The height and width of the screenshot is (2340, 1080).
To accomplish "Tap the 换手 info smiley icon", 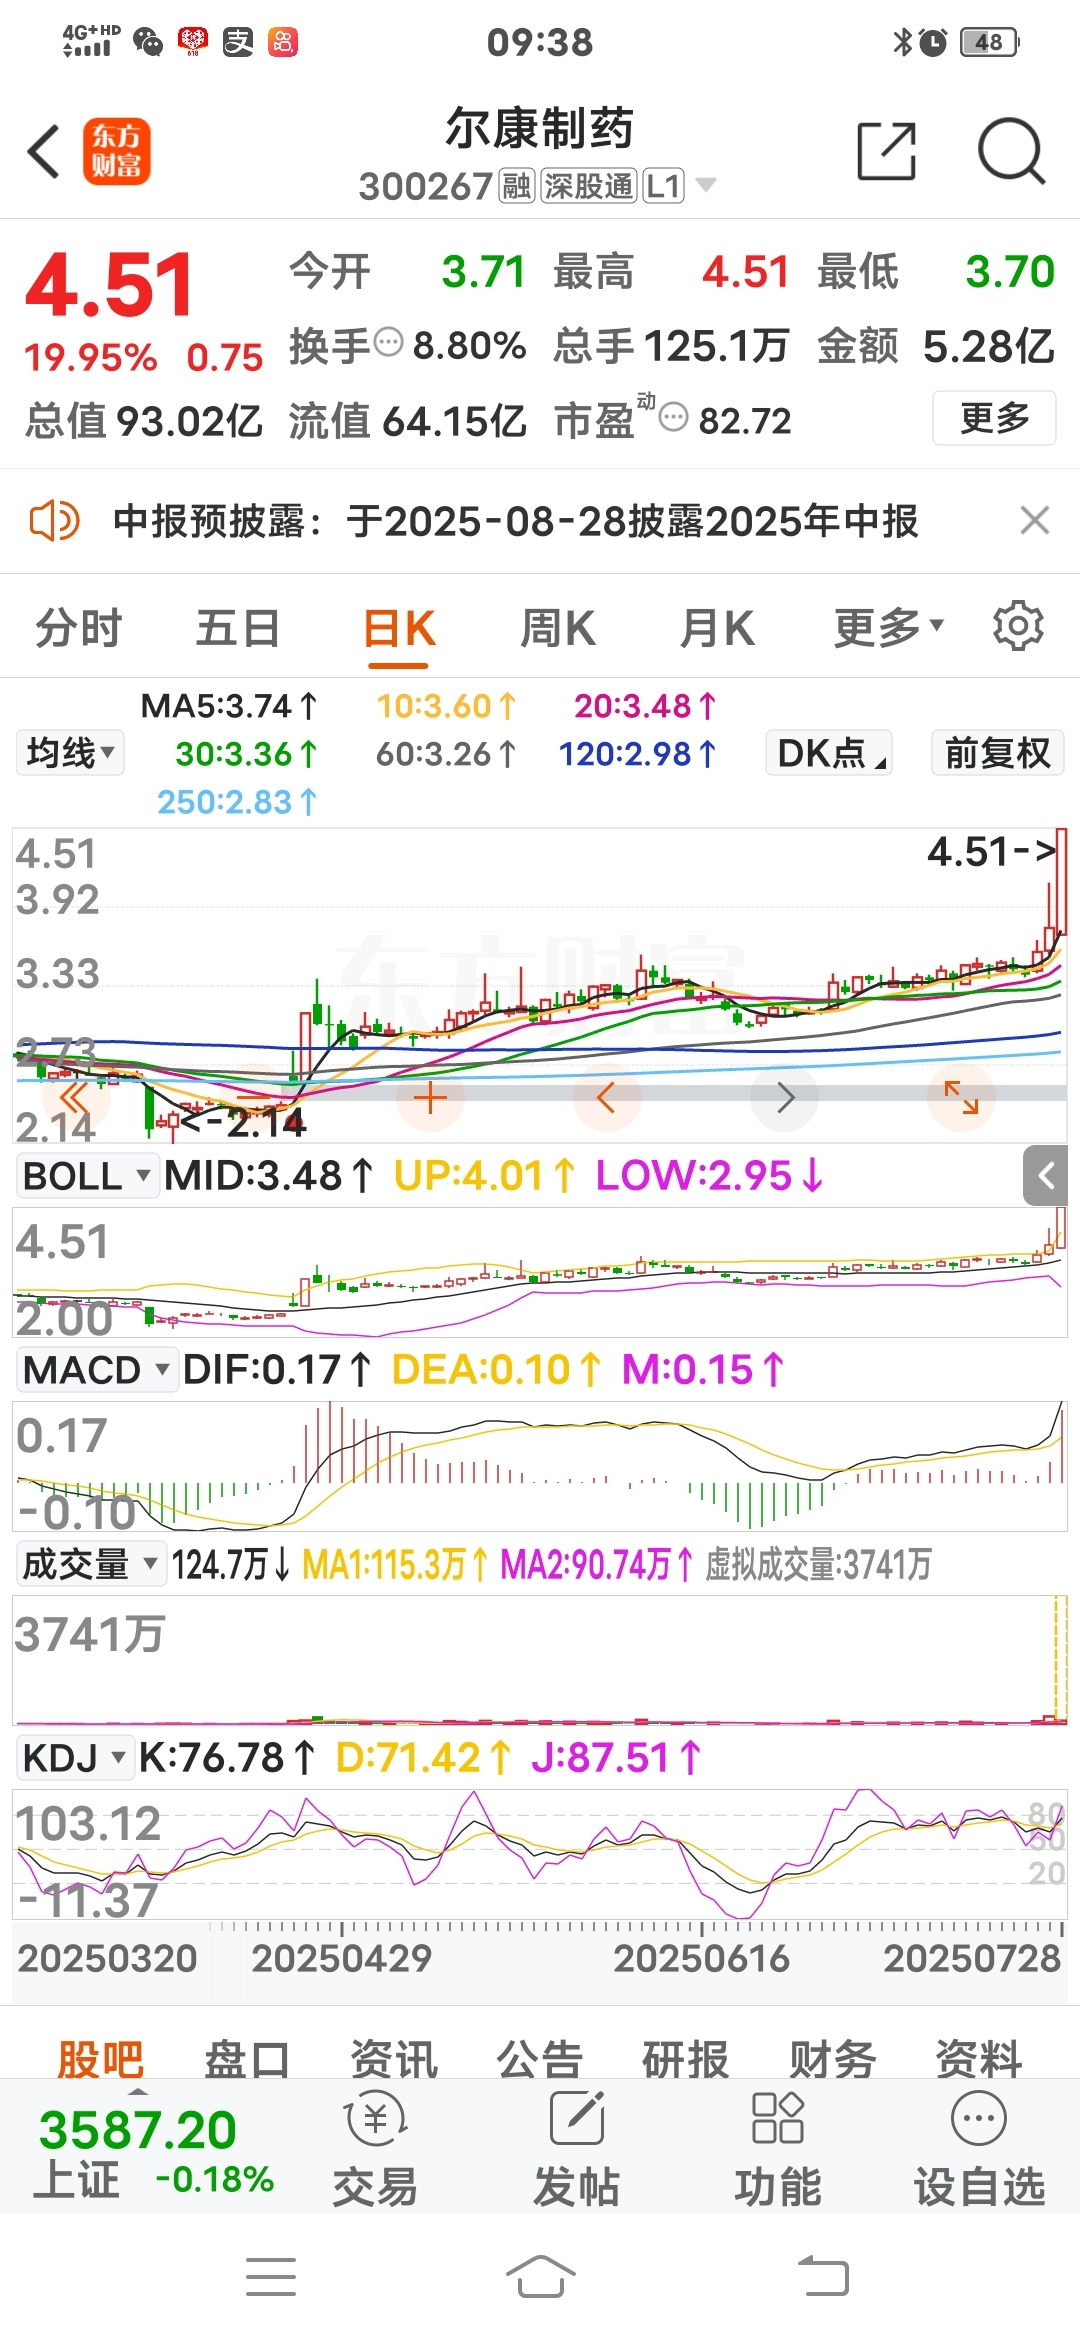I will tap(388, 343).
